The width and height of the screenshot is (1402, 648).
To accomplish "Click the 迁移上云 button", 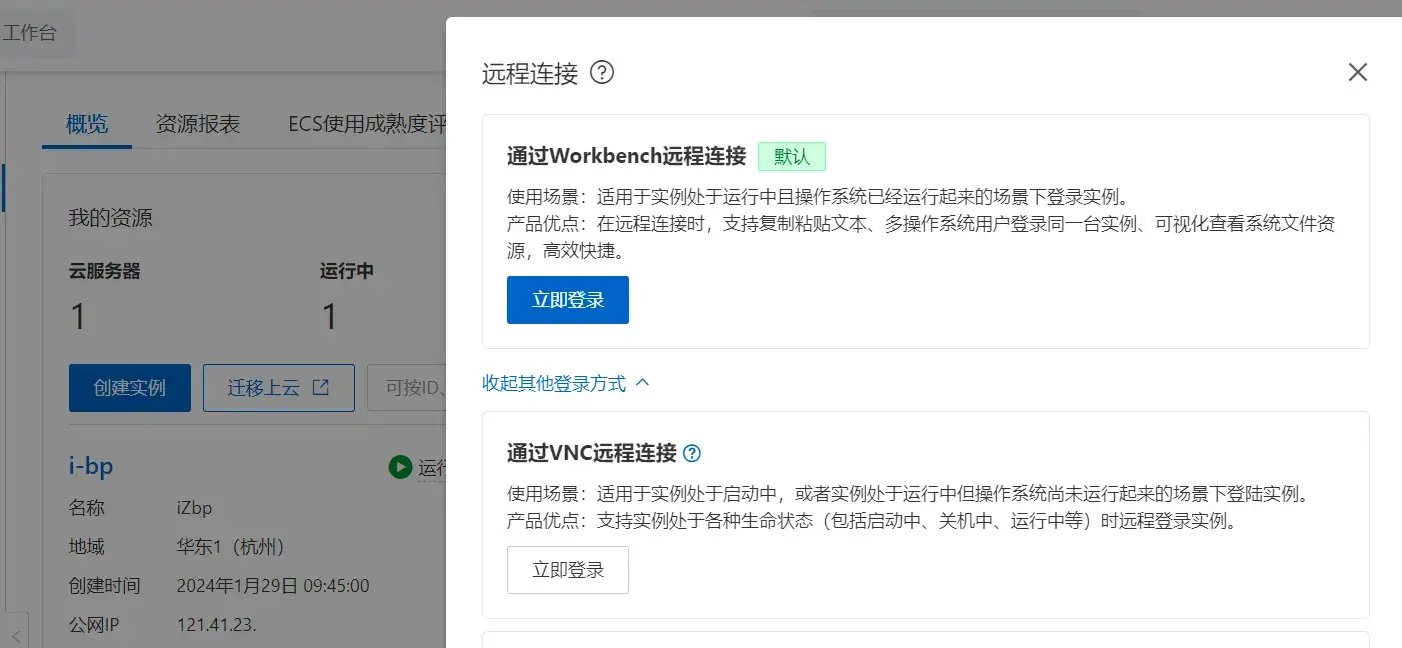I will [279, 388].
